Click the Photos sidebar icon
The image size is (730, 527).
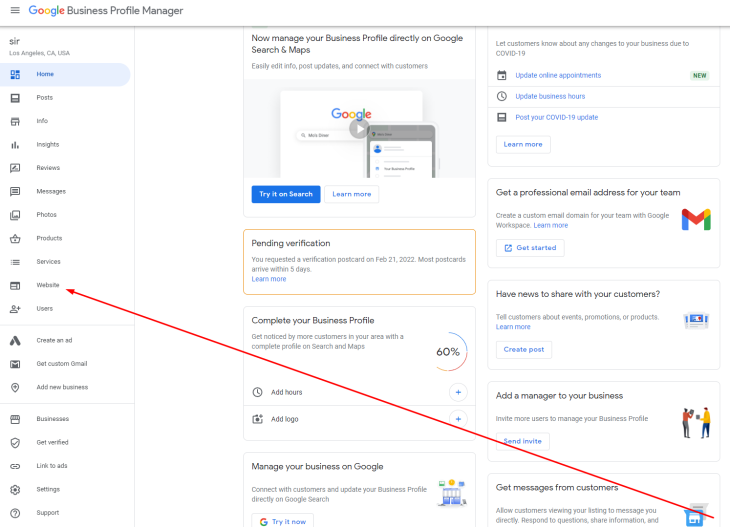15,215
